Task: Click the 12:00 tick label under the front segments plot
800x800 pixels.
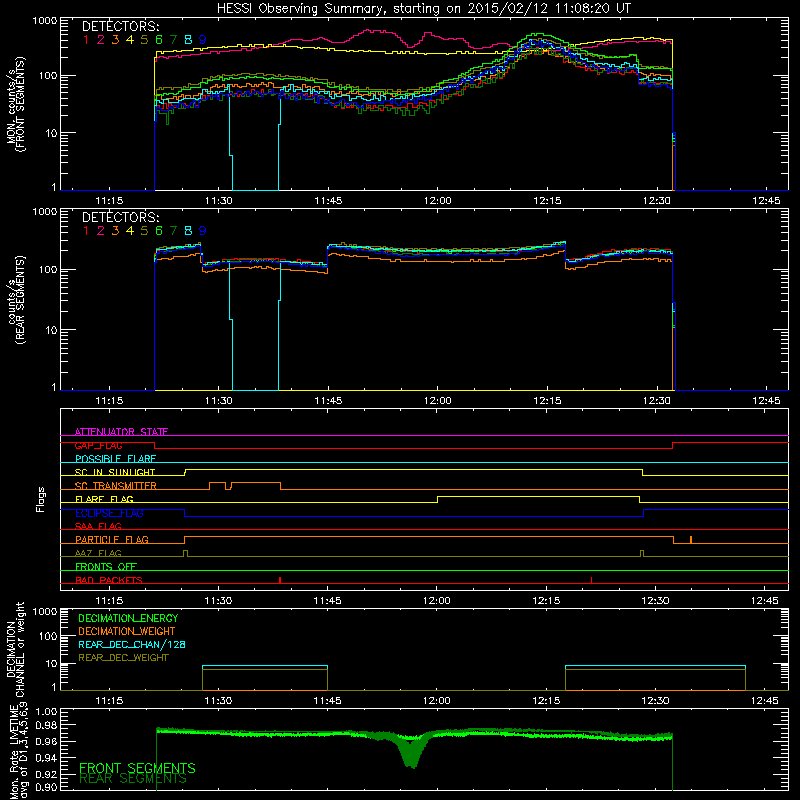Action: tap(437, 201)
